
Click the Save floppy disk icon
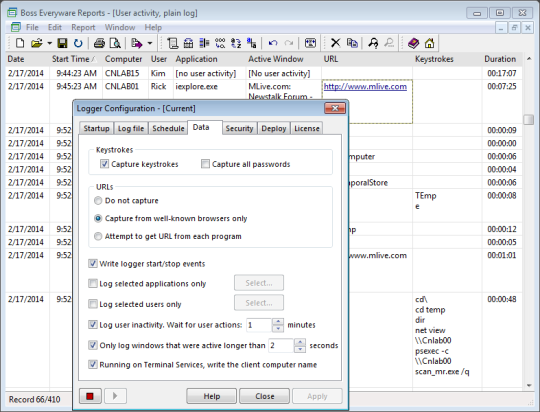click(x=62, y=43)
